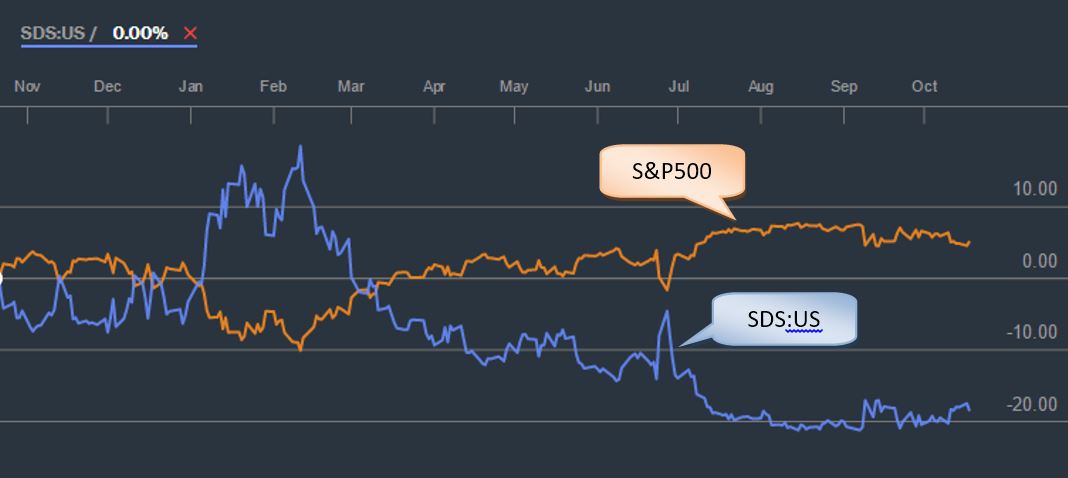This screenshot has width=1068, height=478.
Task: Click the Apr month label
Action: pyautogui.click(x=434, y=87)
